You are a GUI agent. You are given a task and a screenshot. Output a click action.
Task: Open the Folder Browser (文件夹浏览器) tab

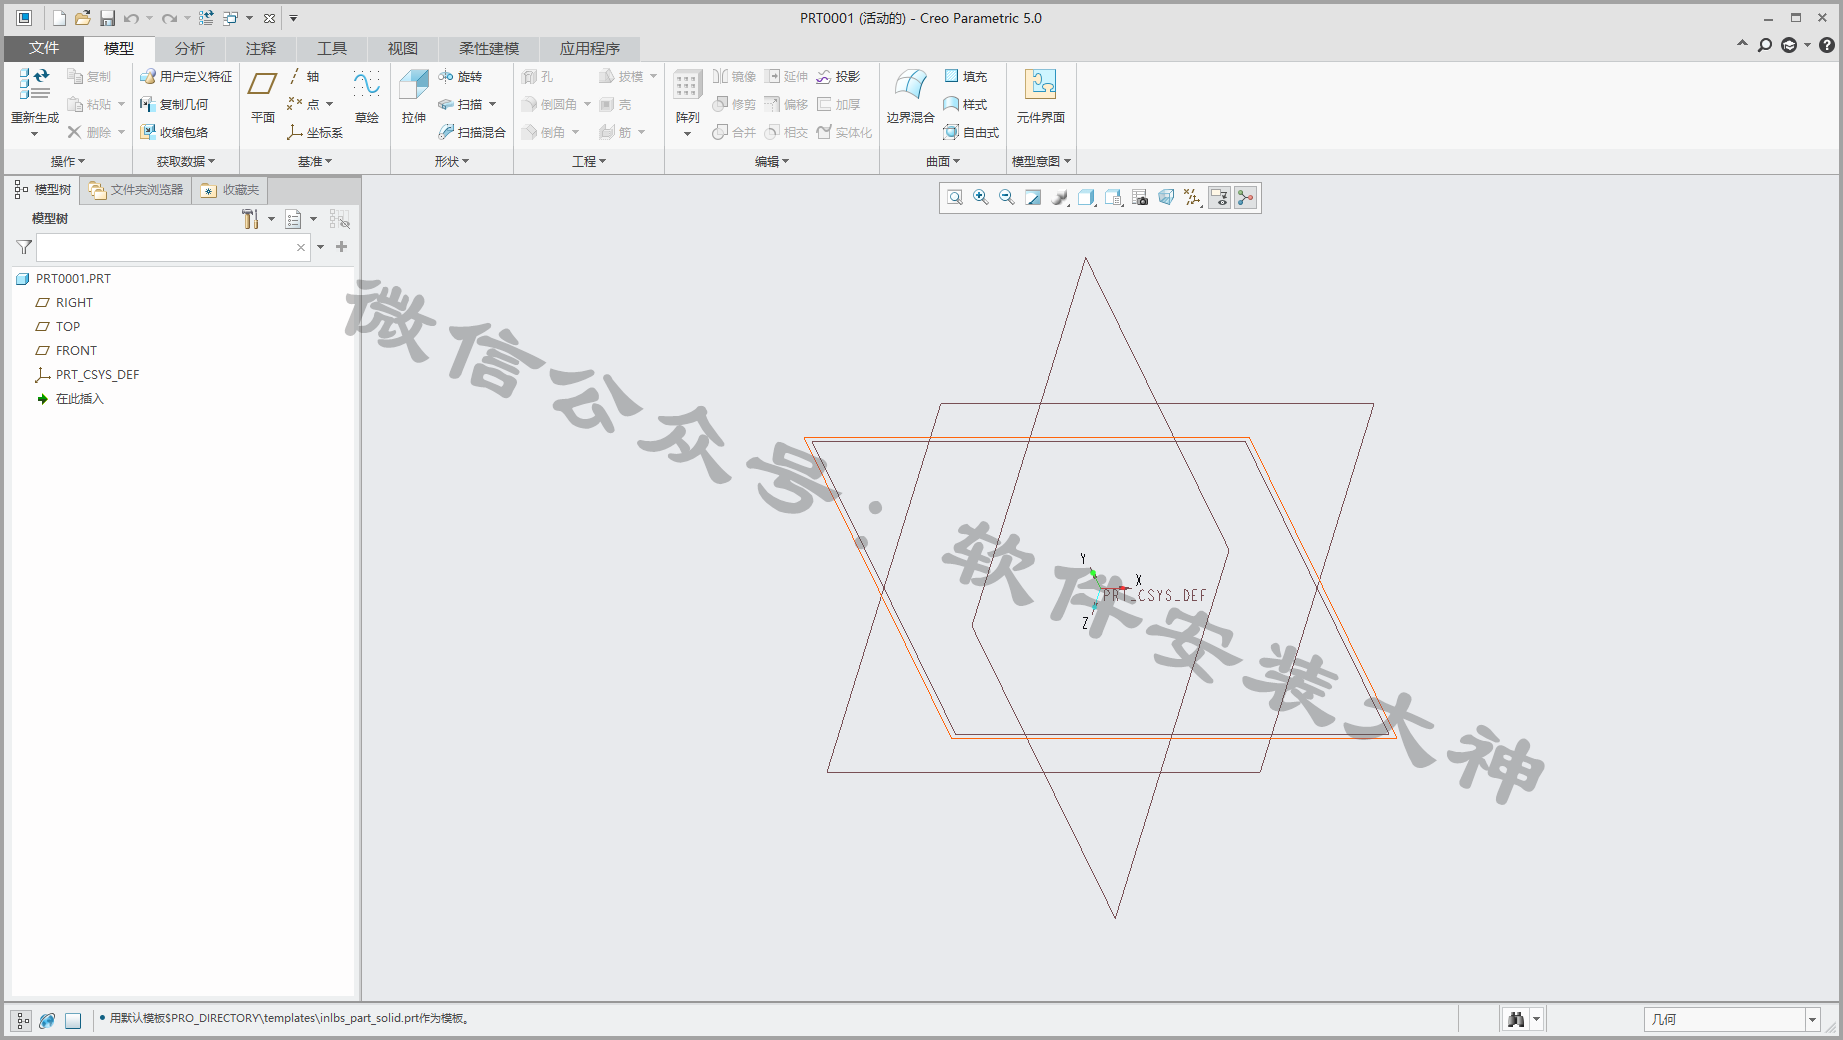(x=136, y=190)
